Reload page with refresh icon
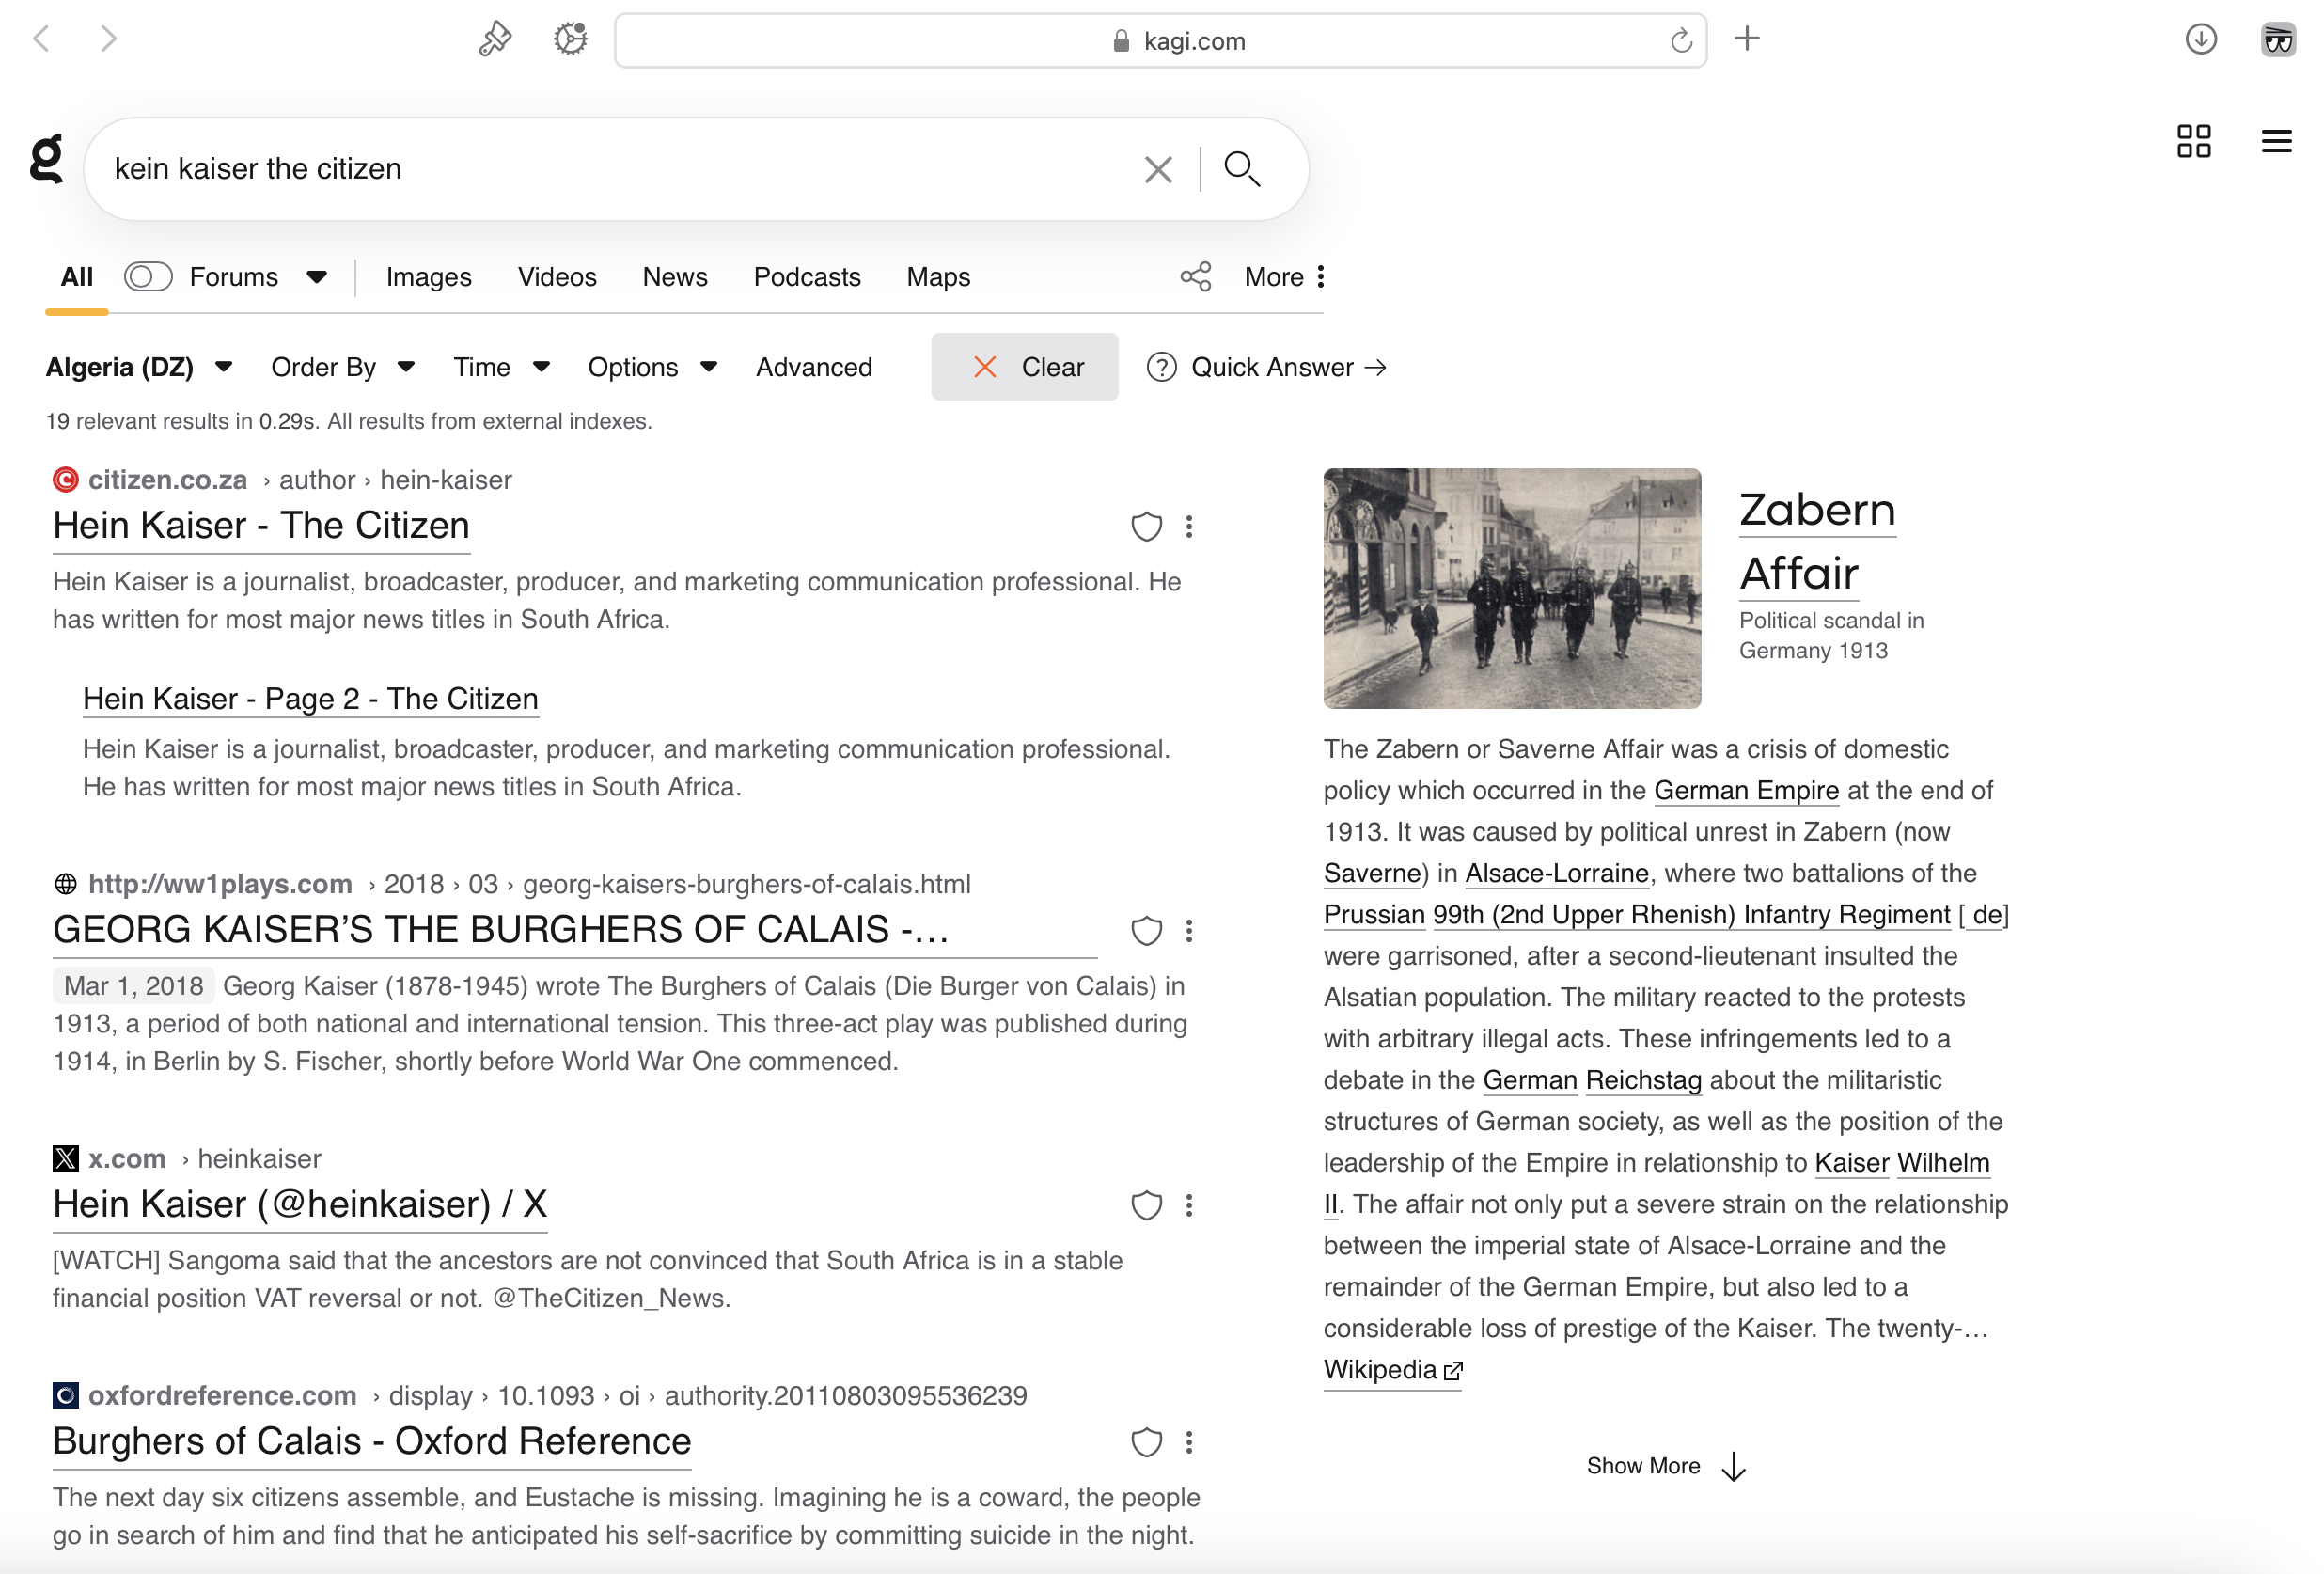2324x1574 pixels. tap(1681, 41)
